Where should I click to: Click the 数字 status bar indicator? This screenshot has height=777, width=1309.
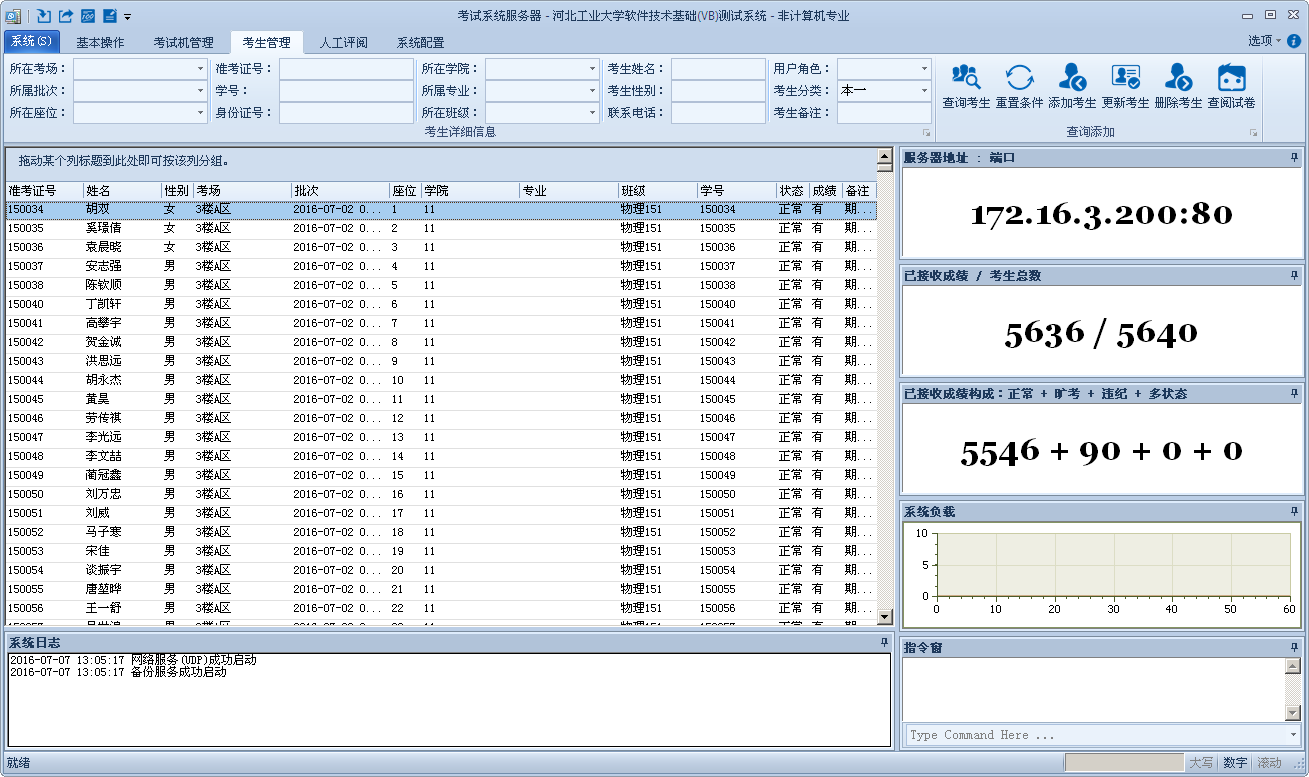[1235, 763]
